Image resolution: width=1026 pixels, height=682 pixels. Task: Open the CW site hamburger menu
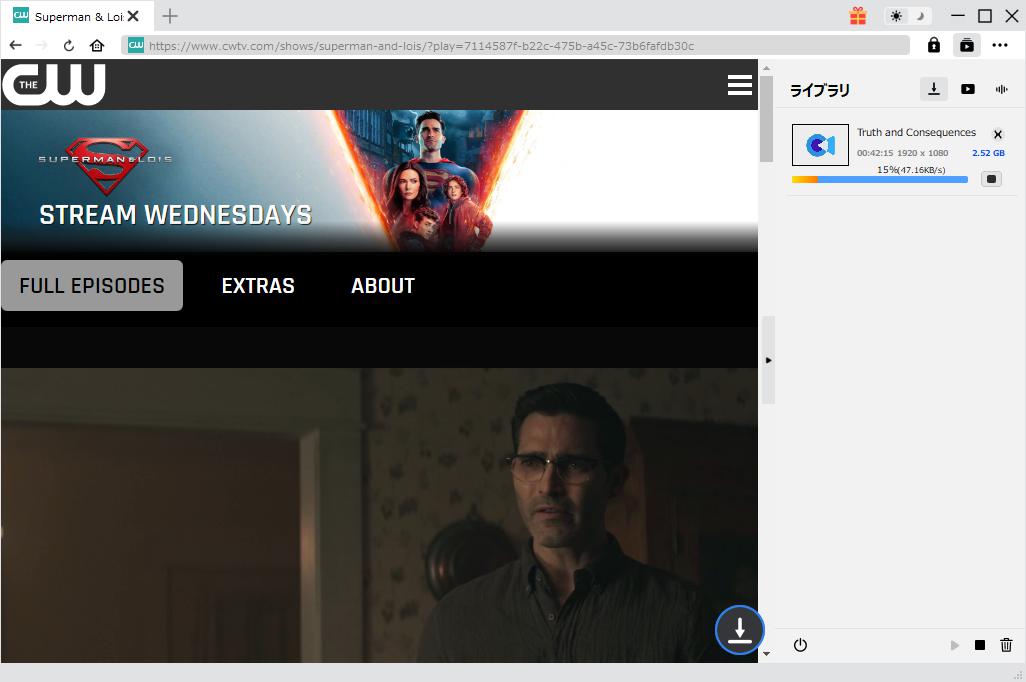(x=740, y=85)
